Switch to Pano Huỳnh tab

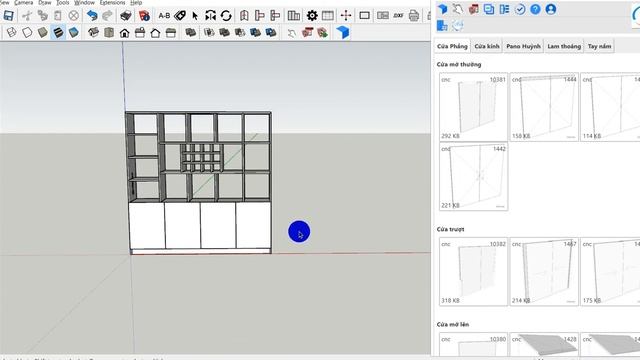[524, 46]
